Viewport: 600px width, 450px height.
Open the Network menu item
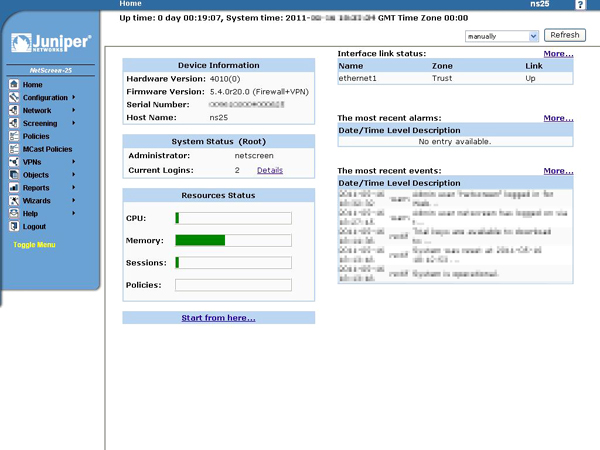(x=37, y=111)
